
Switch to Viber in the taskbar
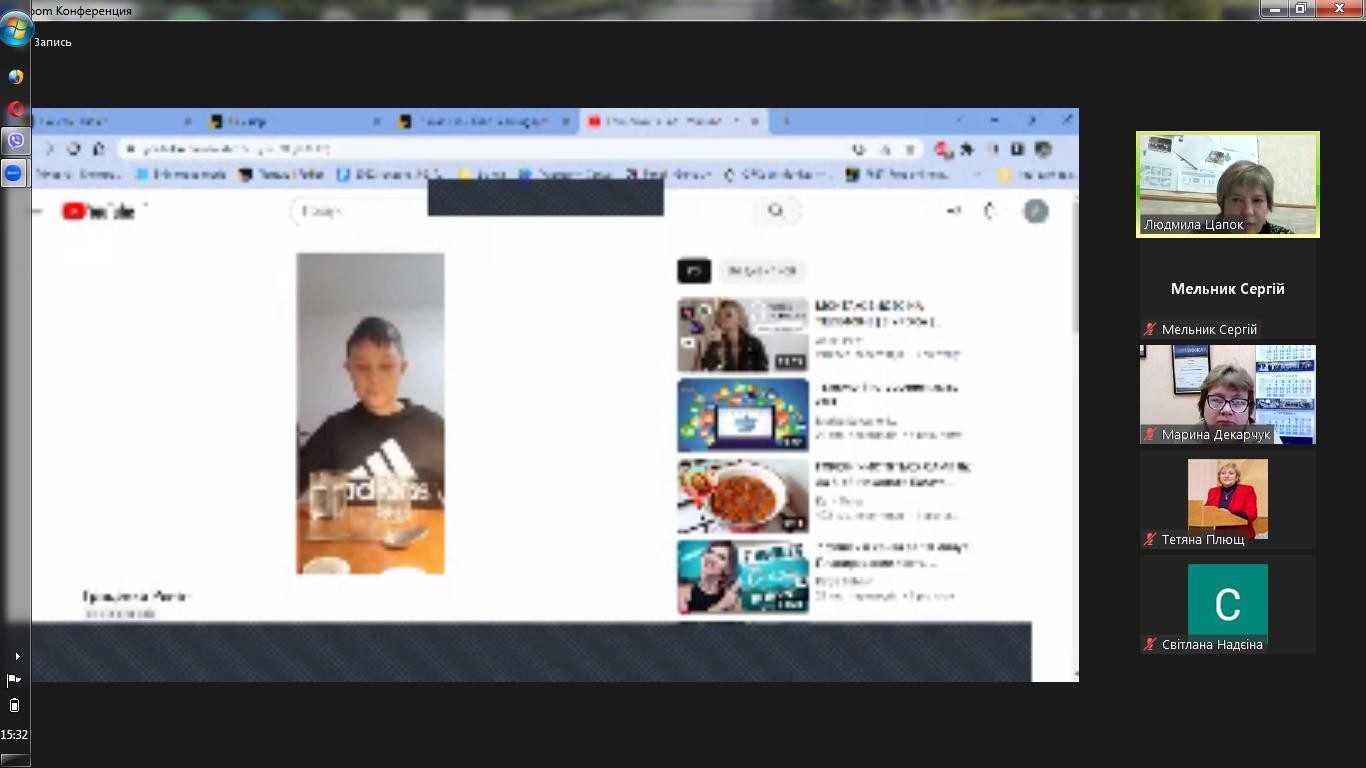pyautogui.click(x=15, y=141)
